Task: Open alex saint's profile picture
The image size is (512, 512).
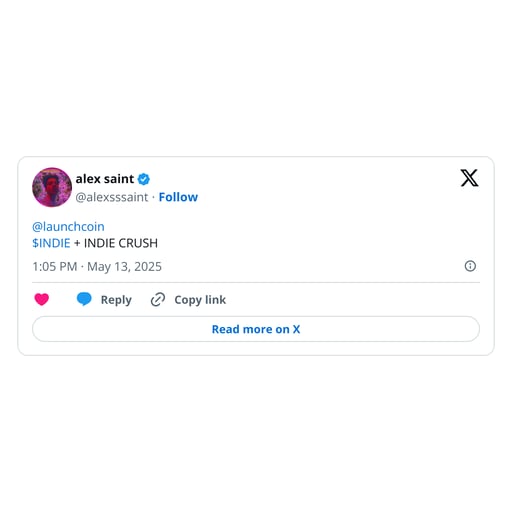Action: tap(52, 187)
